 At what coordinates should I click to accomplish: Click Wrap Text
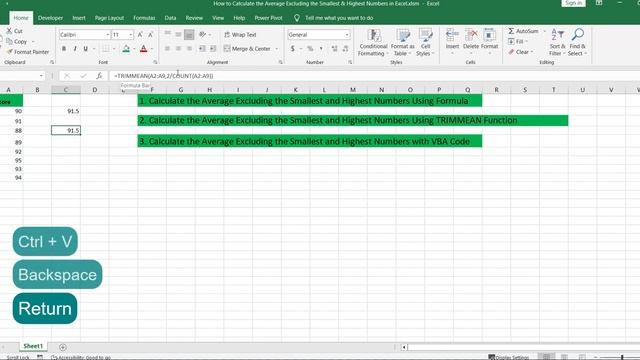click(x=240, y=35)
